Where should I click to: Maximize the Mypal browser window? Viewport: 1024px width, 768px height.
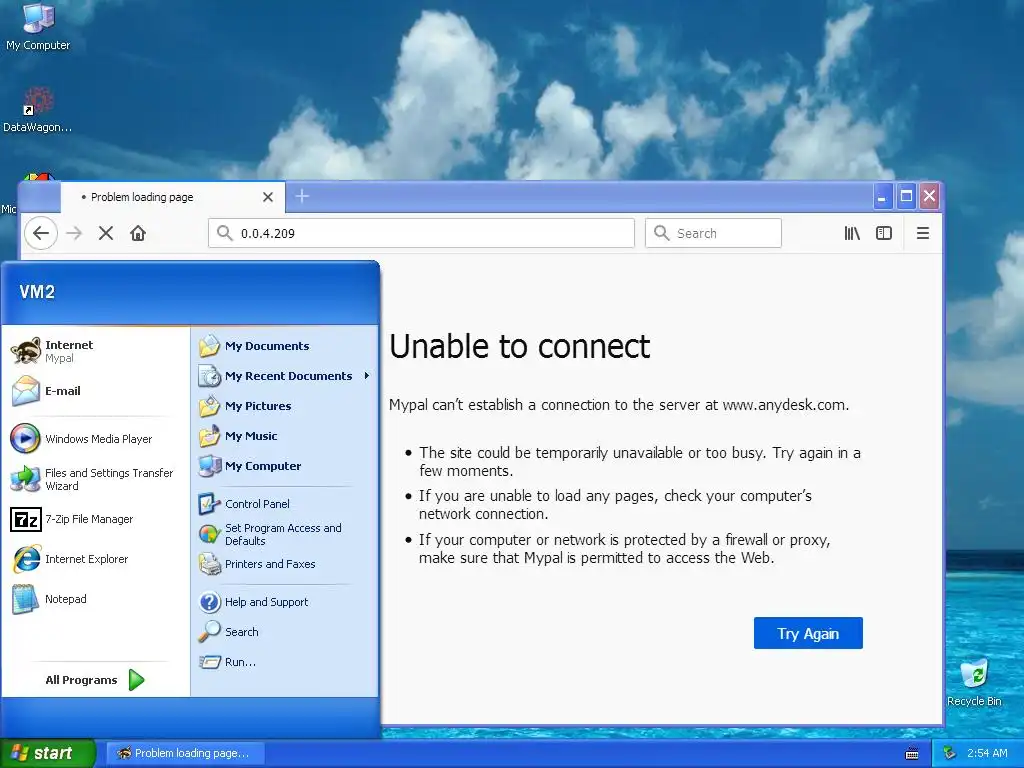906,197
